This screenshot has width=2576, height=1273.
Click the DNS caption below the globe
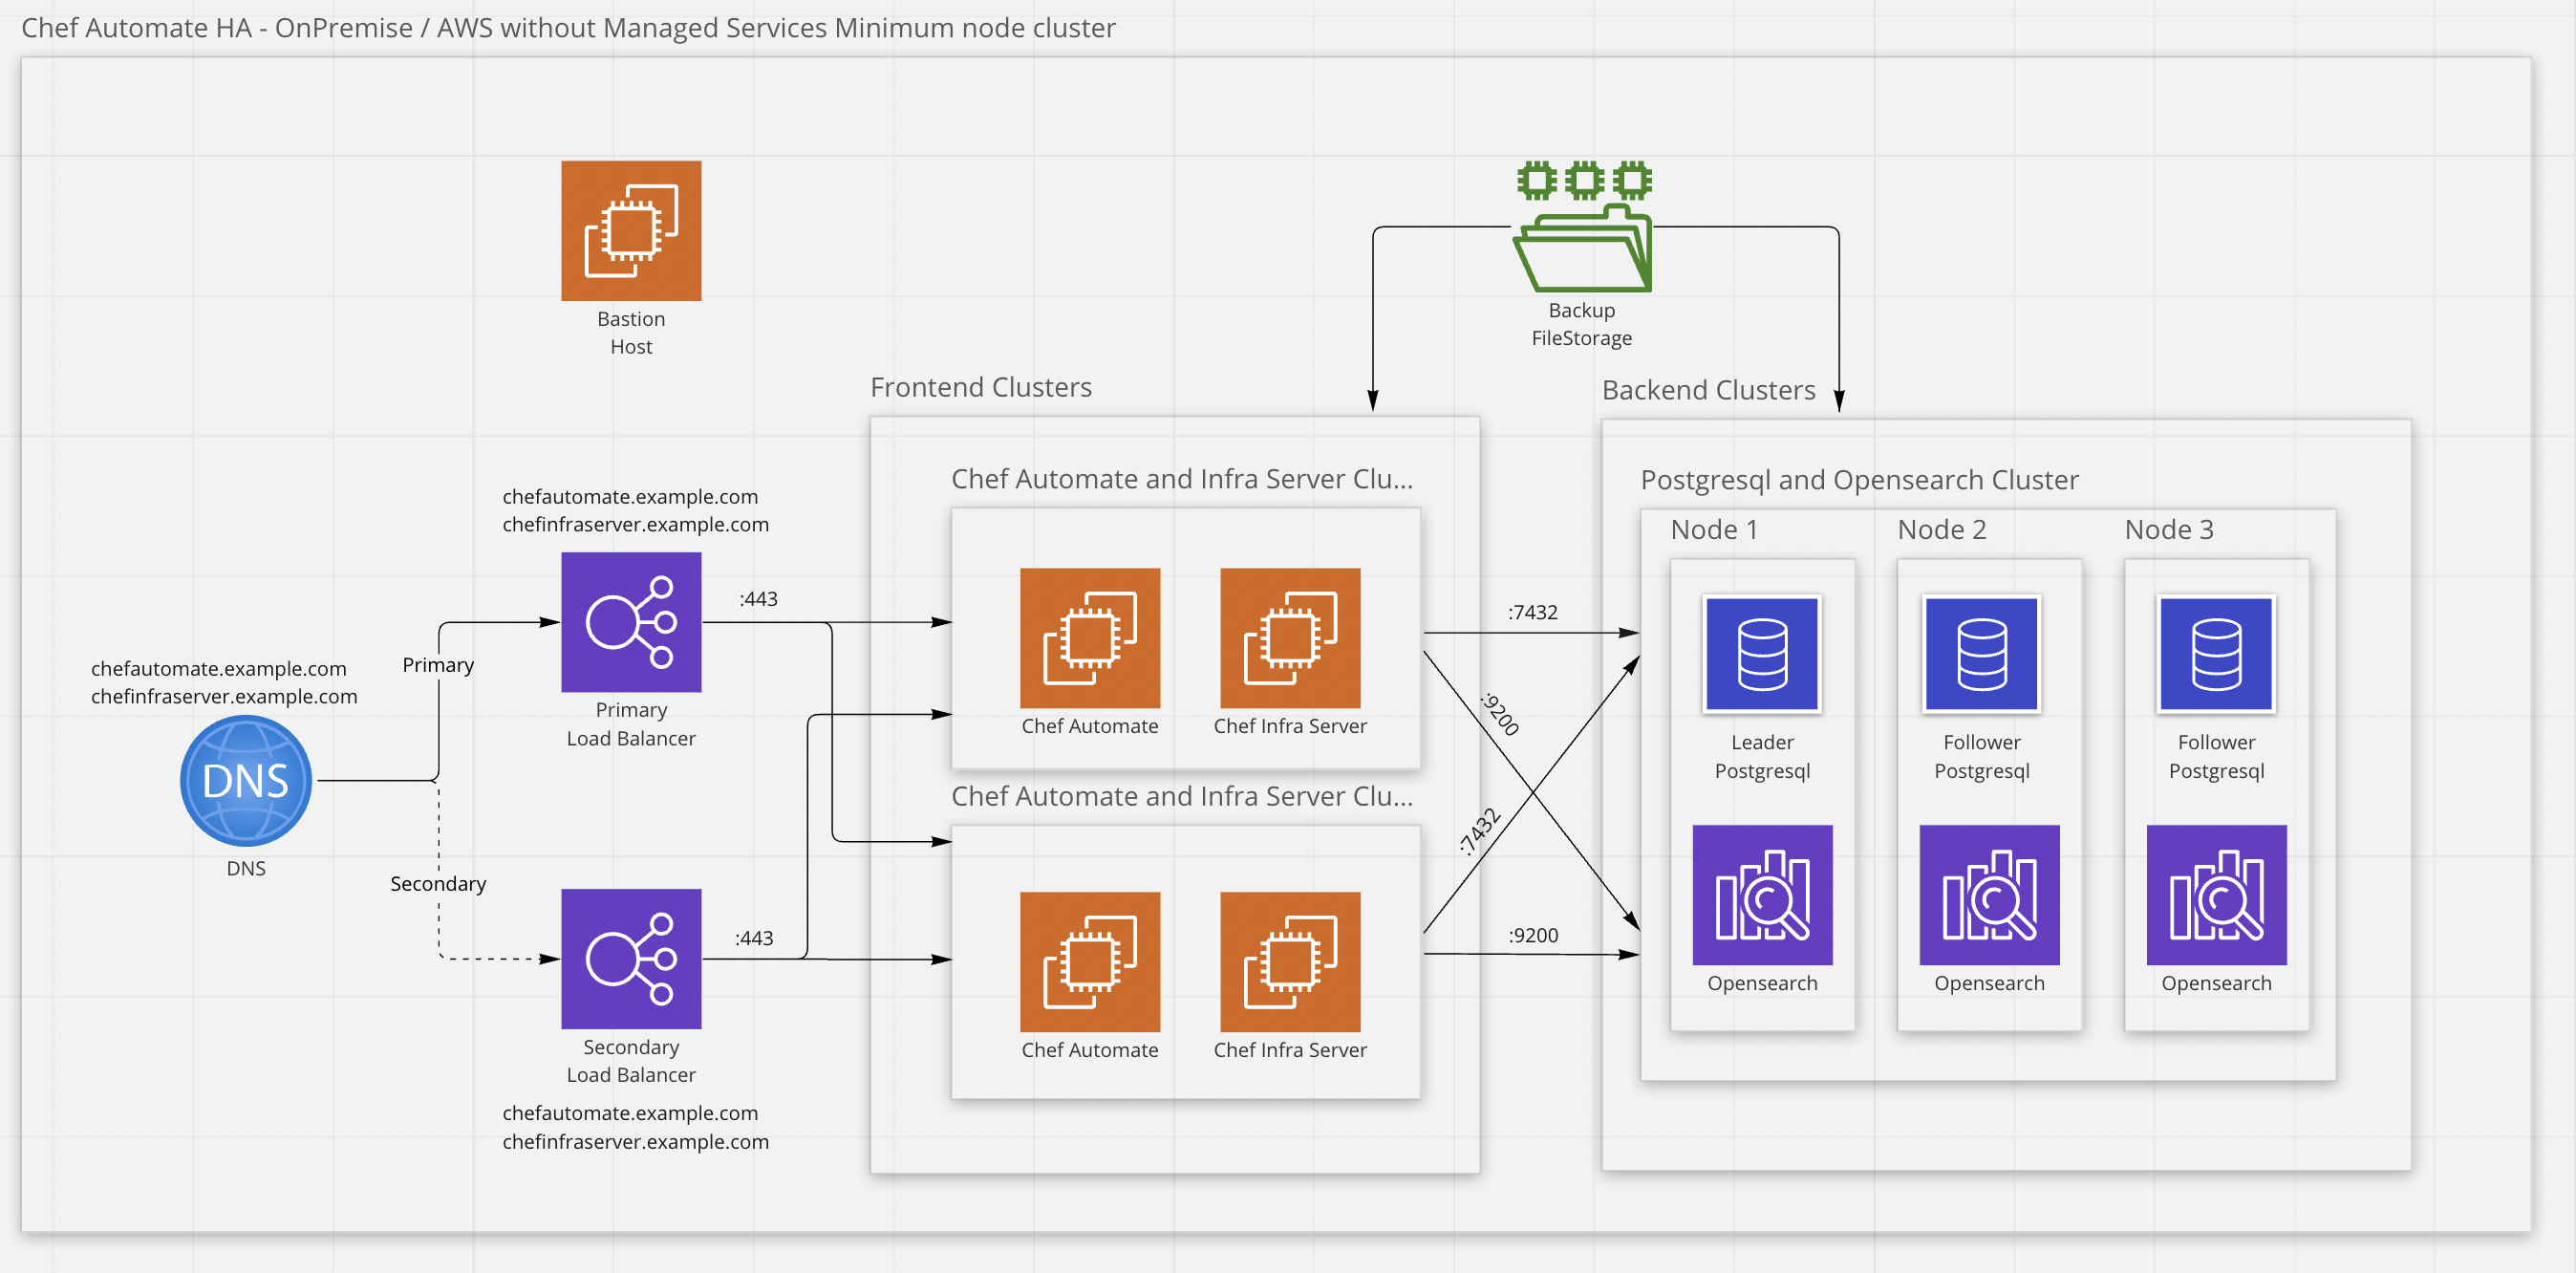246,868
